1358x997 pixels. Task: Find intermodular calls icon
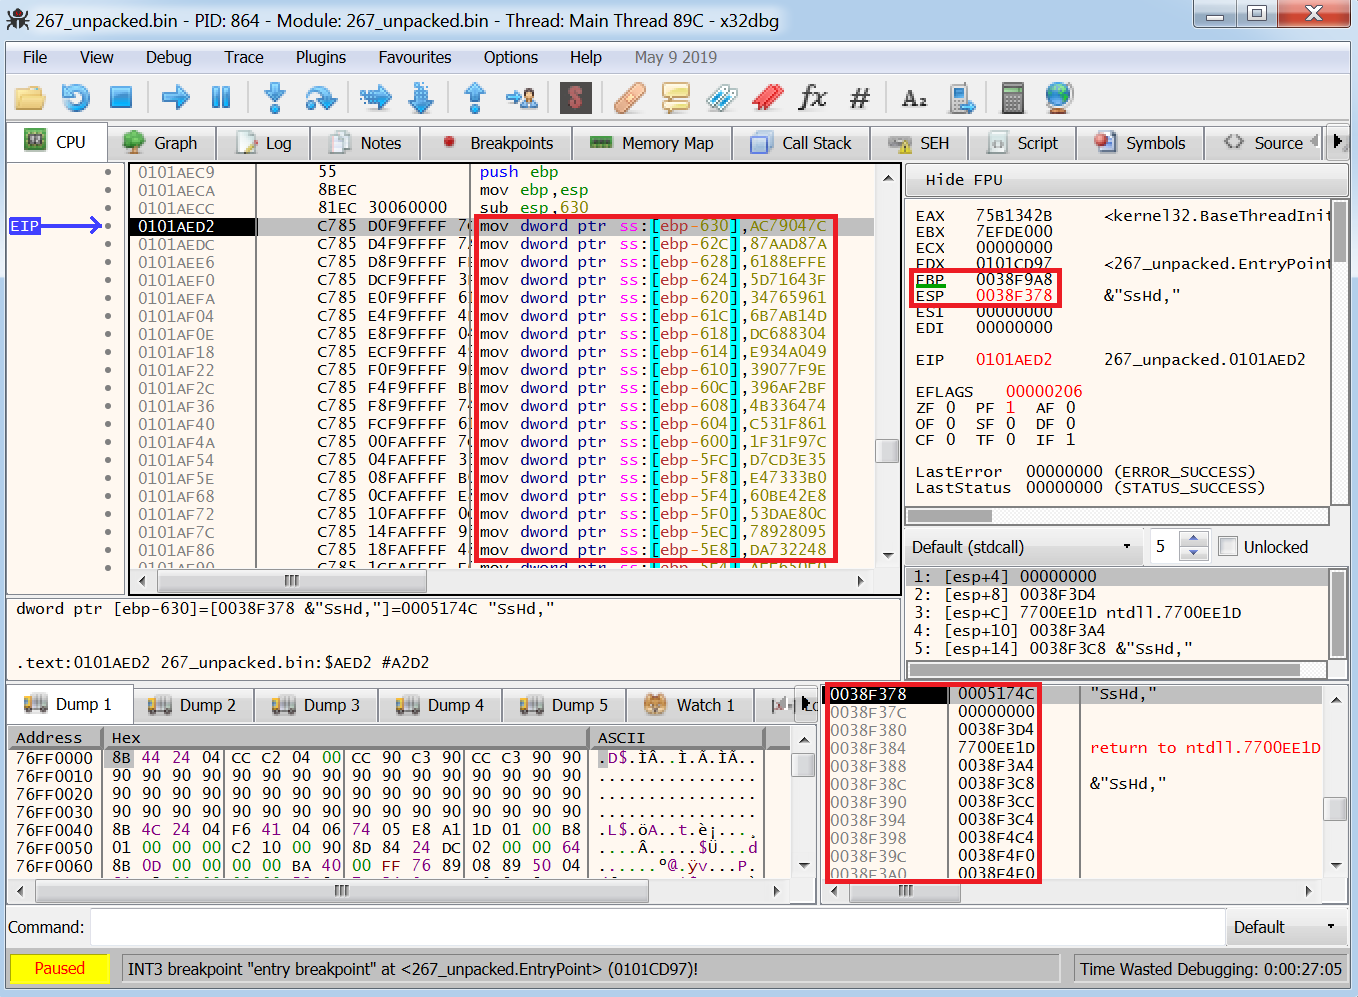point(961,98)
